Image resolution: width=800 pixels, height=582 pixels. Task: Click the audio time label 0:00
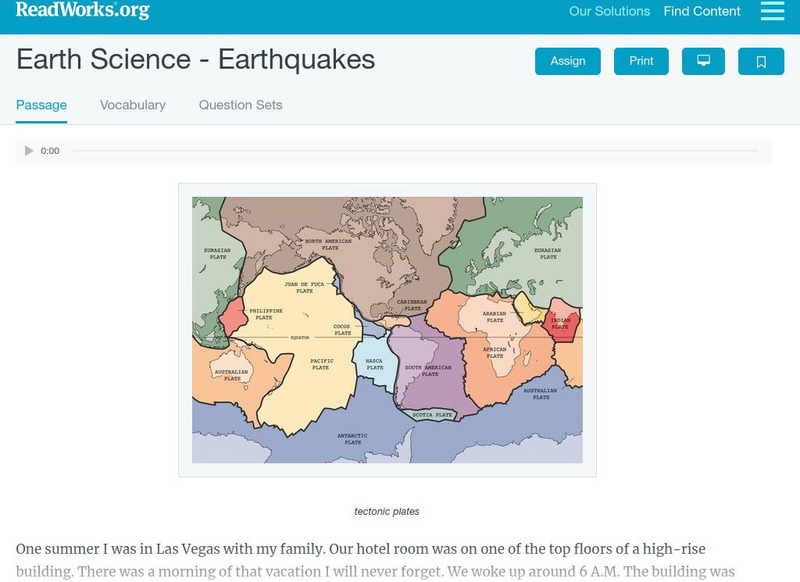tap(50, 151)
